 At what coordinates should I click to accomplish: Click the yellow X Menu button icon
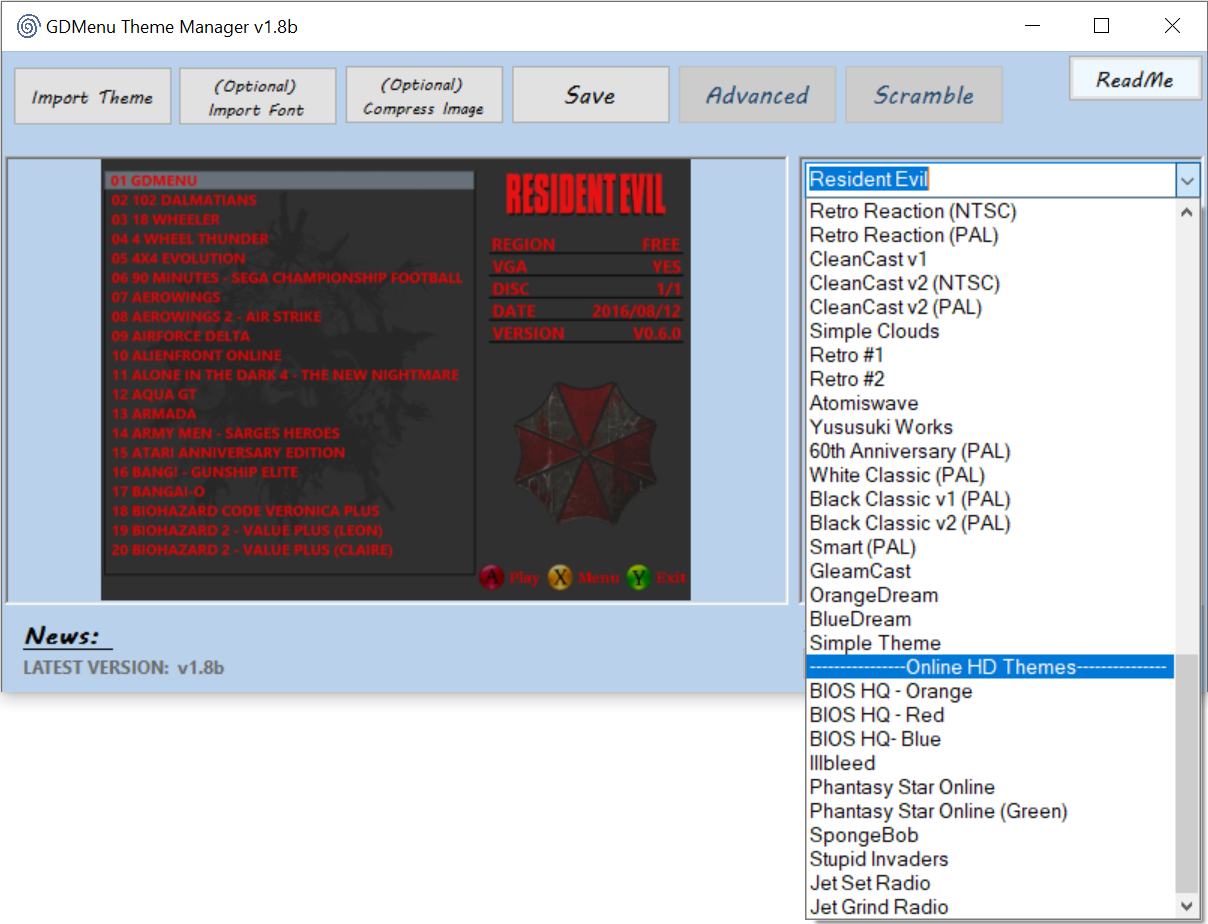[559, 577]
